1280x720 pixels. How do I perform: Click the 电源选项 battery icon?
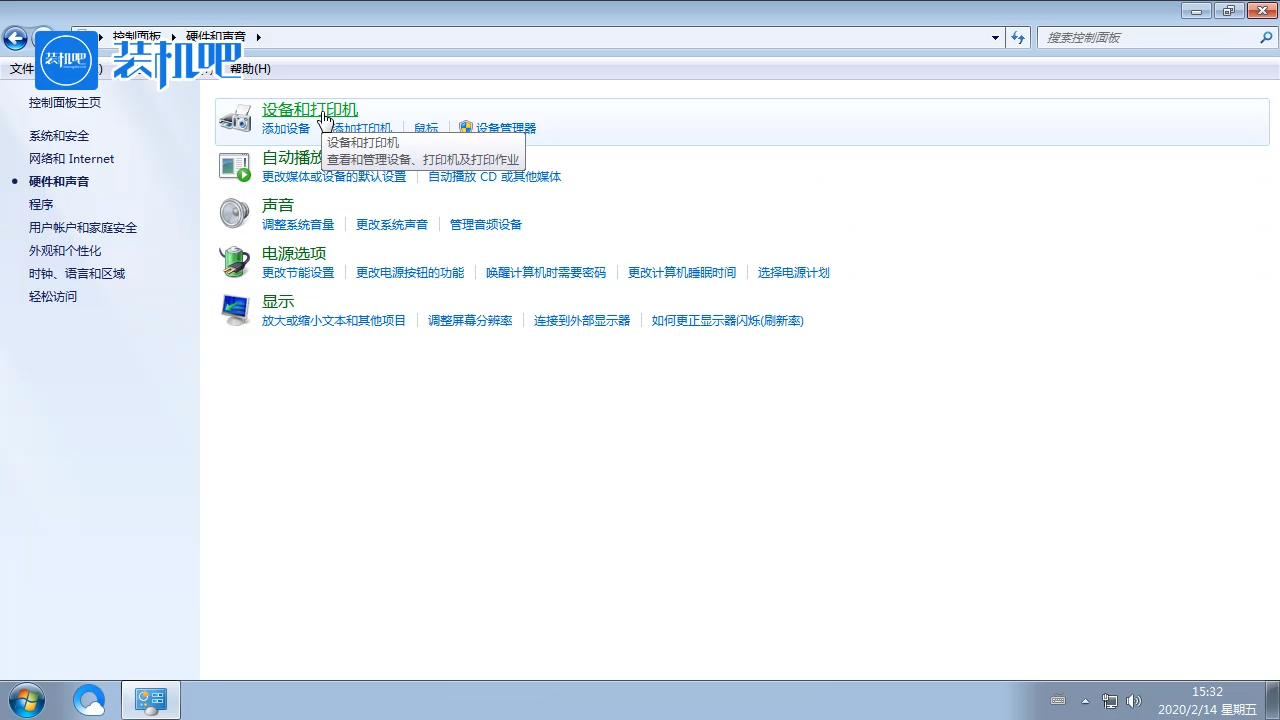[x=235, y=261]
